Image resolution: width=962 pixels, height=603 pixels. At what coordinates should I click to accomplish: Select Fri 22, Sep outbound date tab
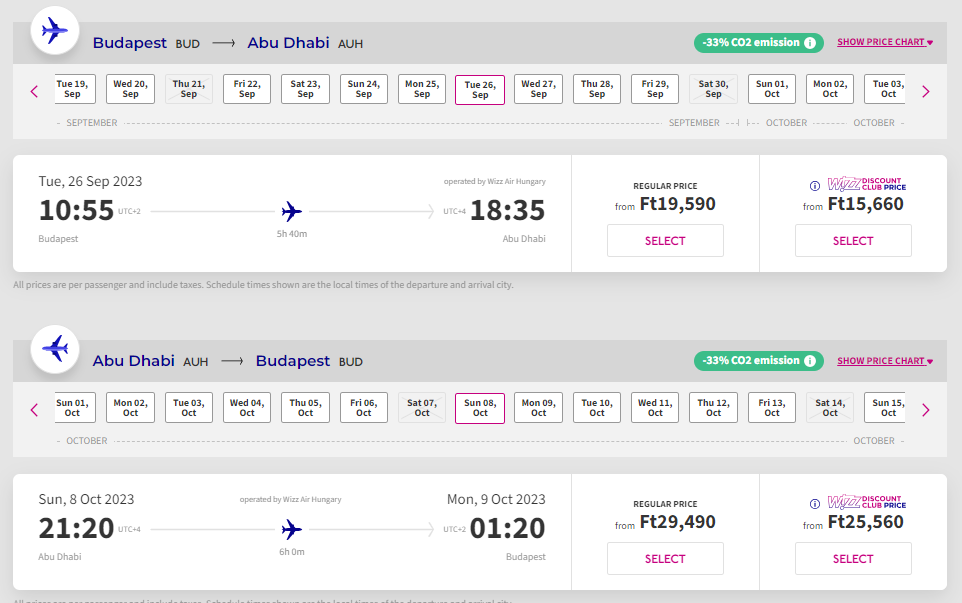click(247, 89)
